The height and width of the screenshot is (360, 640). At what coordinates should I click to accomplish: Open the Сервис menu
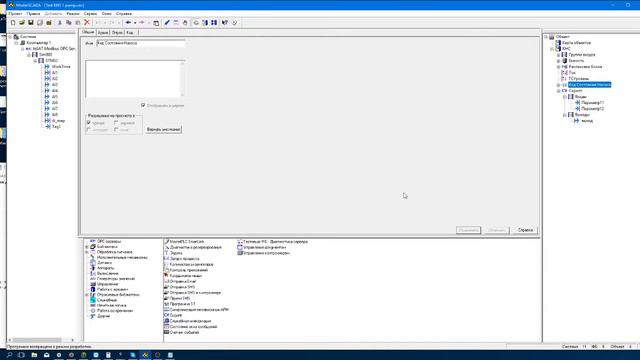(x=90, y=14)
